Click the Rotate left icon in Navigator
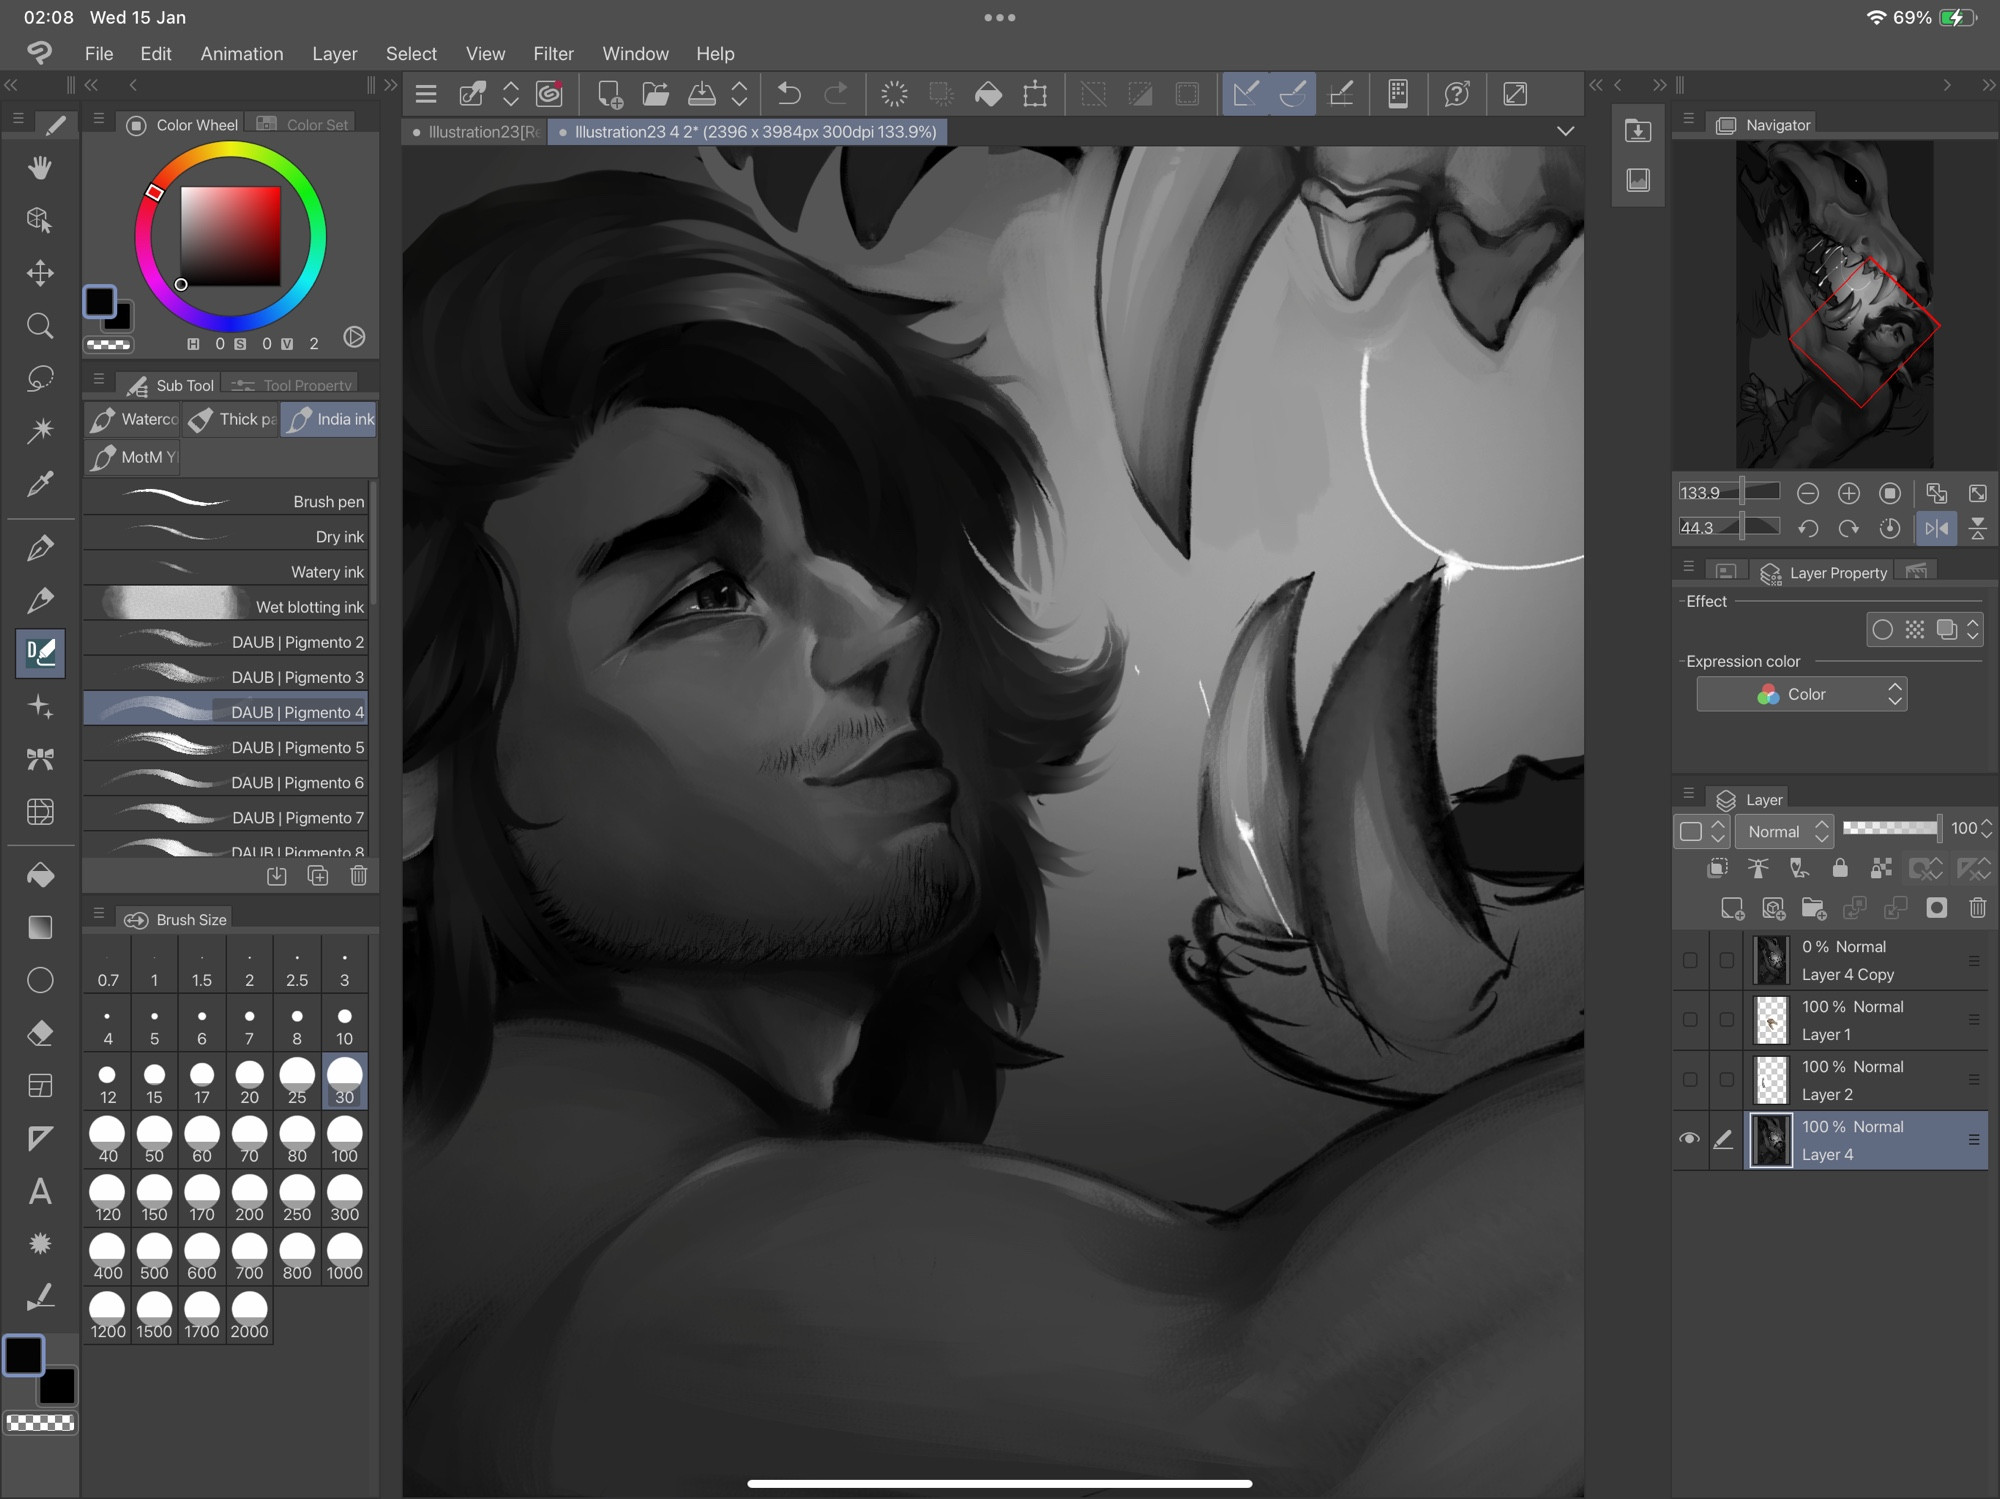This screenshot has width=2000, height=1499. click(x=1807, y=528)
